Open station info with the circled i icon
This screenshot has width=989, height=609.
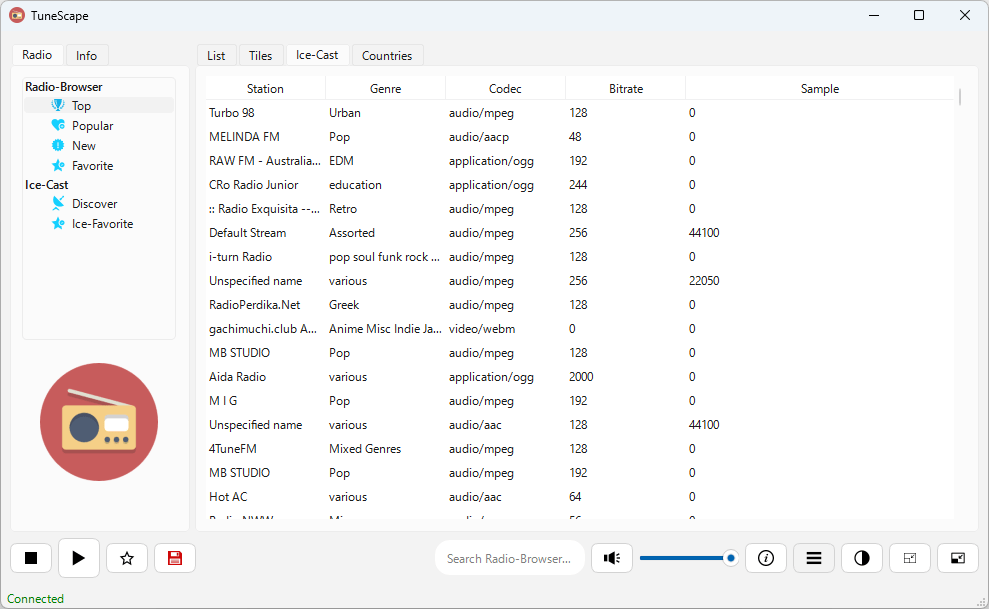(x=766, y=558)
